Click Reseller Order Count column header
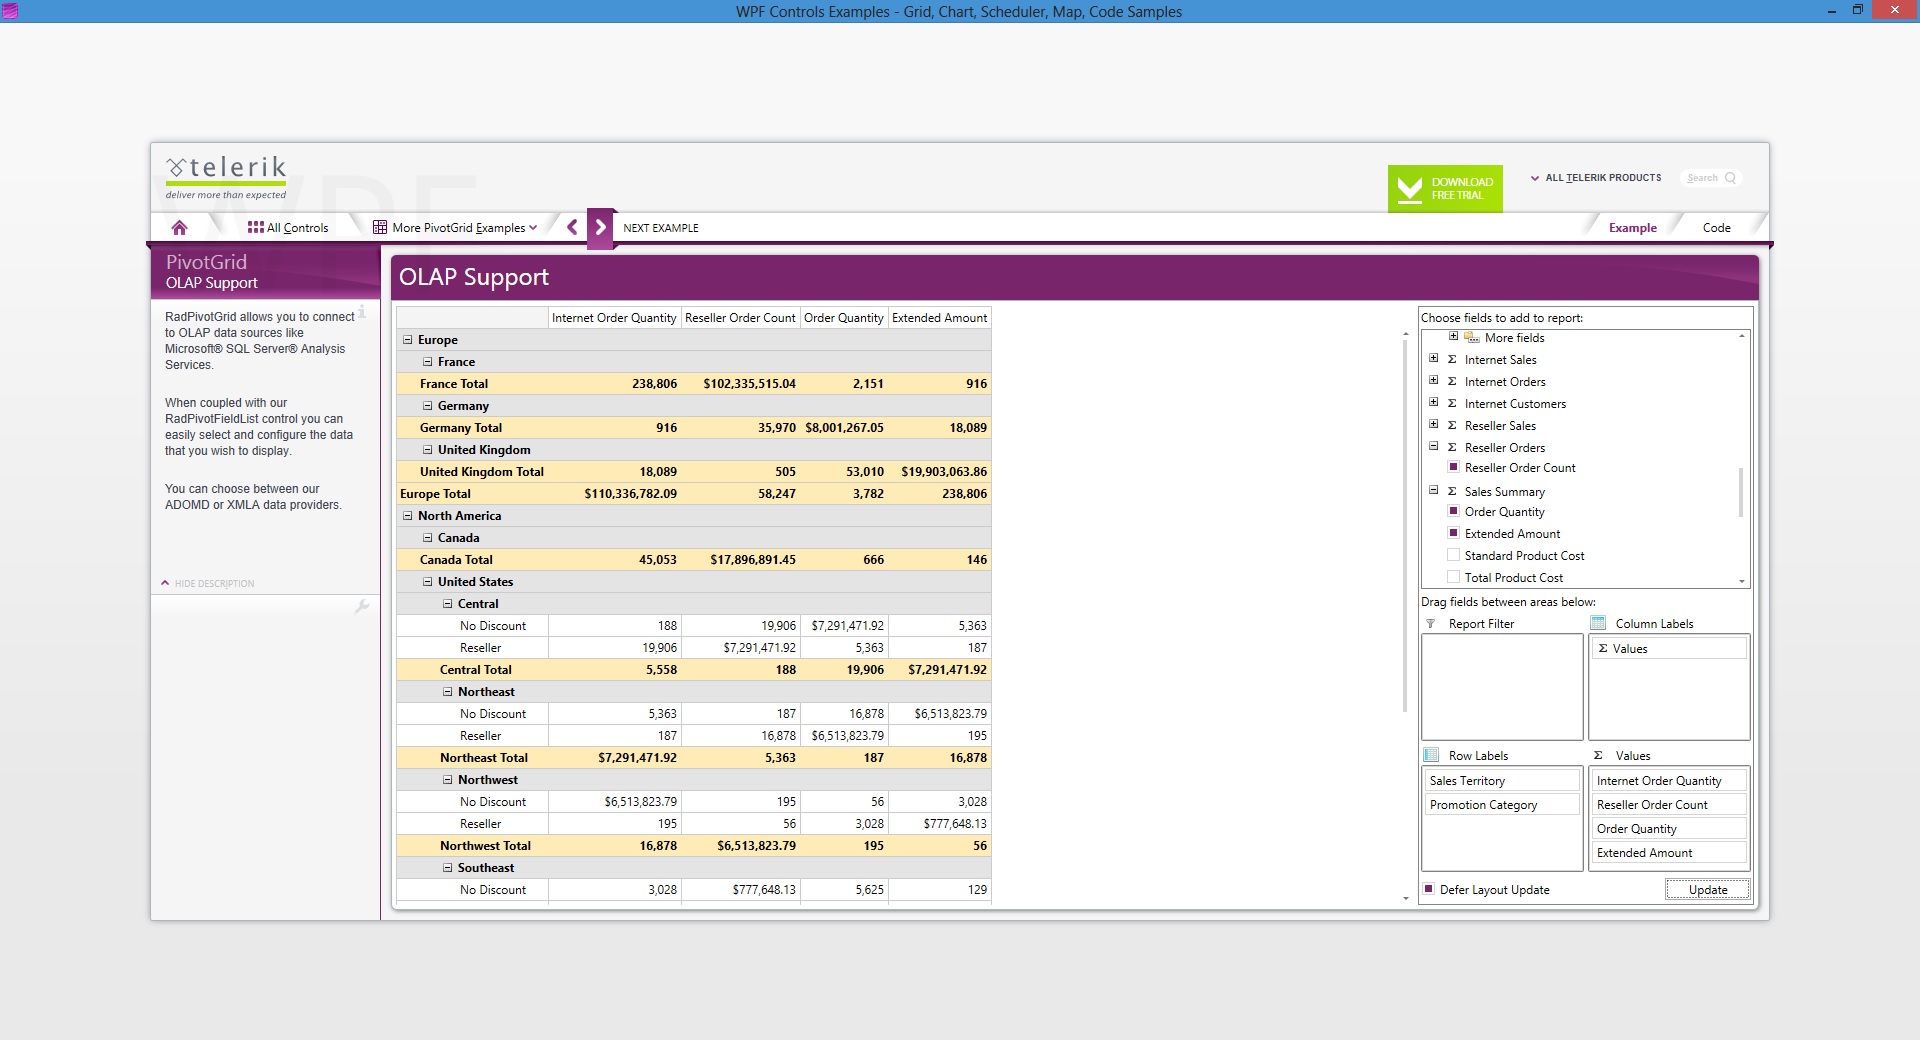The image size is (1920, 1040). coord(740,318)
